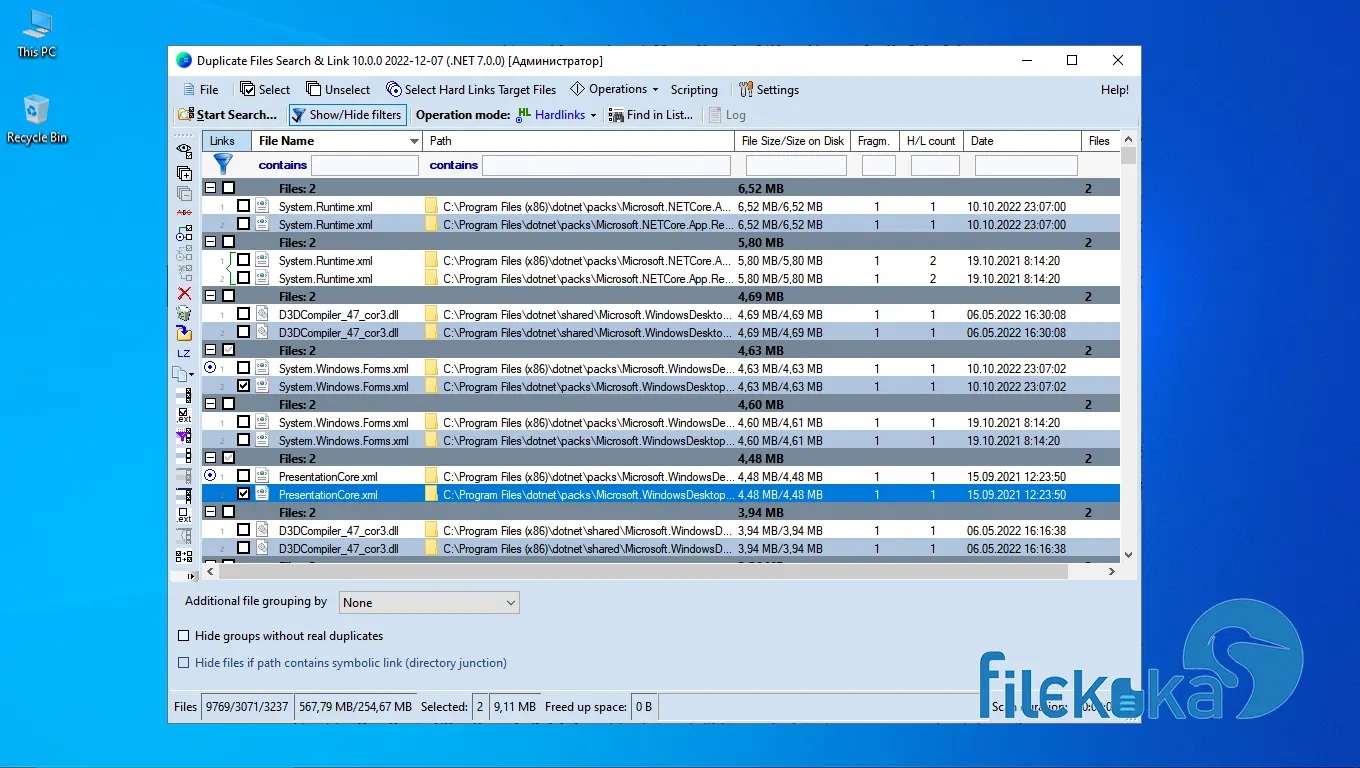Click horizontal scrollbar of file list
Screen dimensions: 1360x768
pyautogui.click(x=645, y=571)
